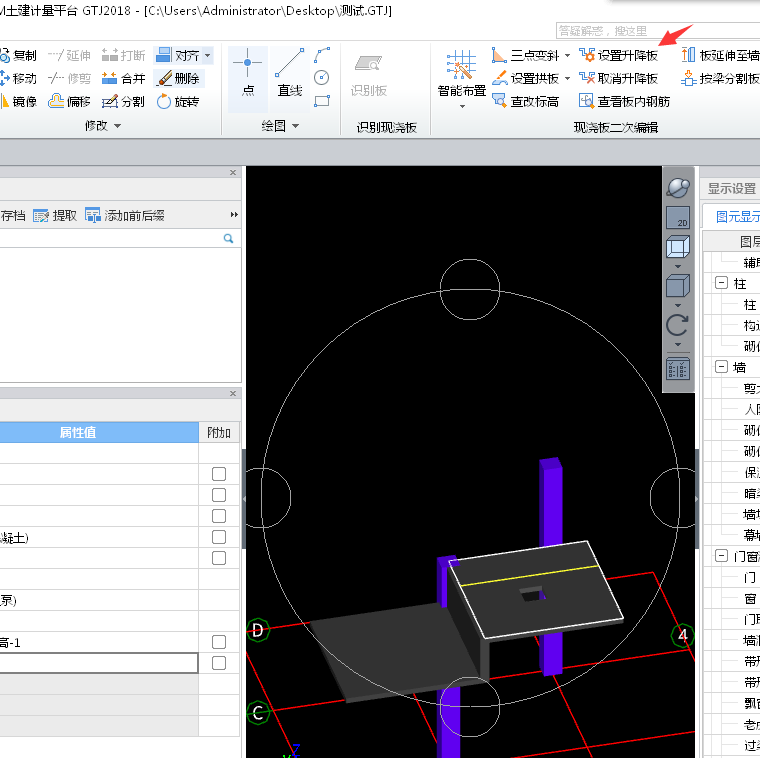
Task: Click 查改标高 elevation edit tool
Action: pyautogui.click(x=525, y=102)
